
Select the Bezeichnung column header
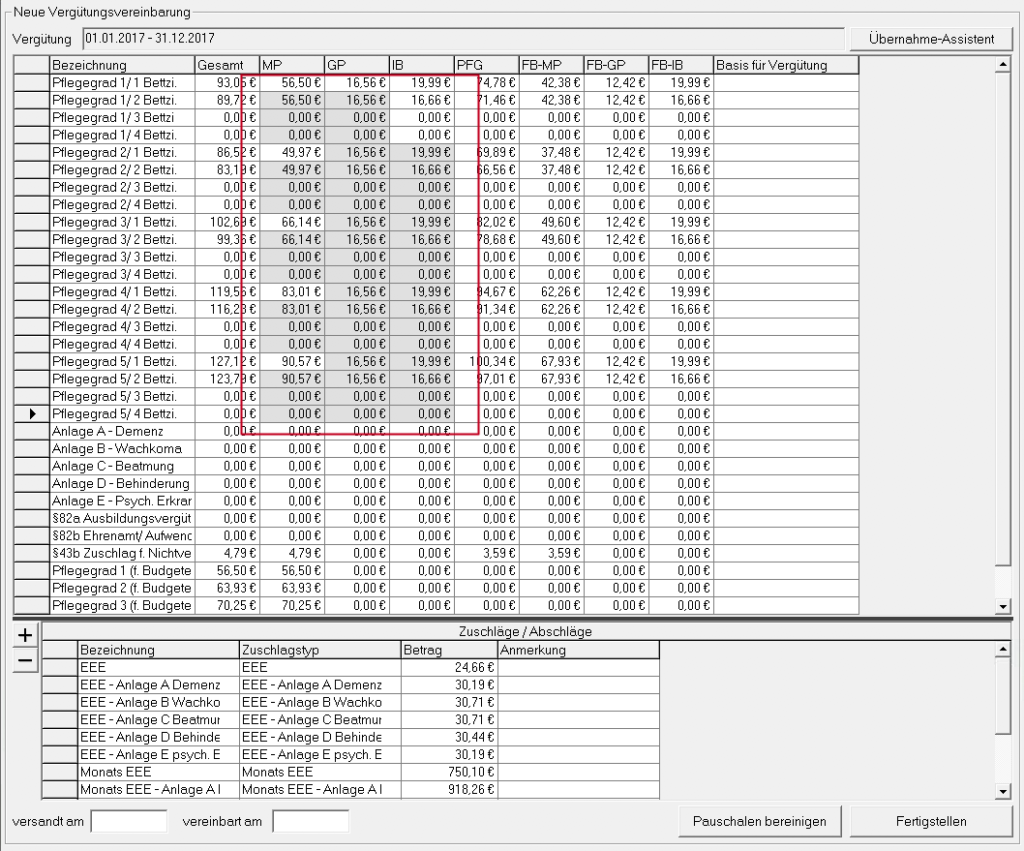[x=120, y=65]
